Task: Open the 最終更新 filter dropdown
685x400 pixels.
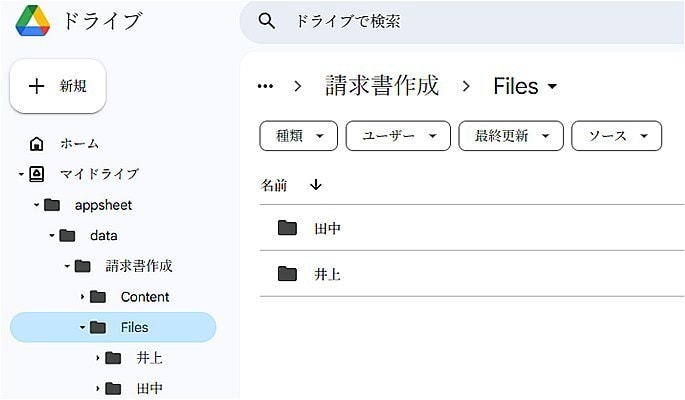Action: click(x=510, y=136)
